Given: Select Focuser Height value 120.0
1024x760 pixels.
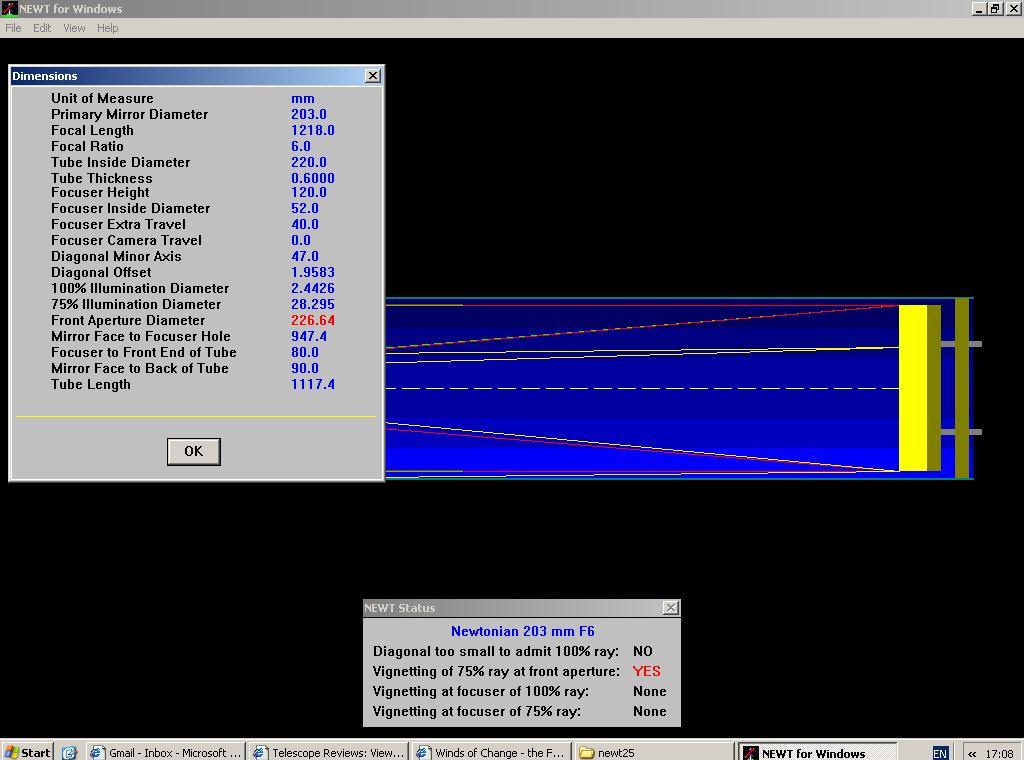Looking at the screenshot, I should (x=309, y=192).
